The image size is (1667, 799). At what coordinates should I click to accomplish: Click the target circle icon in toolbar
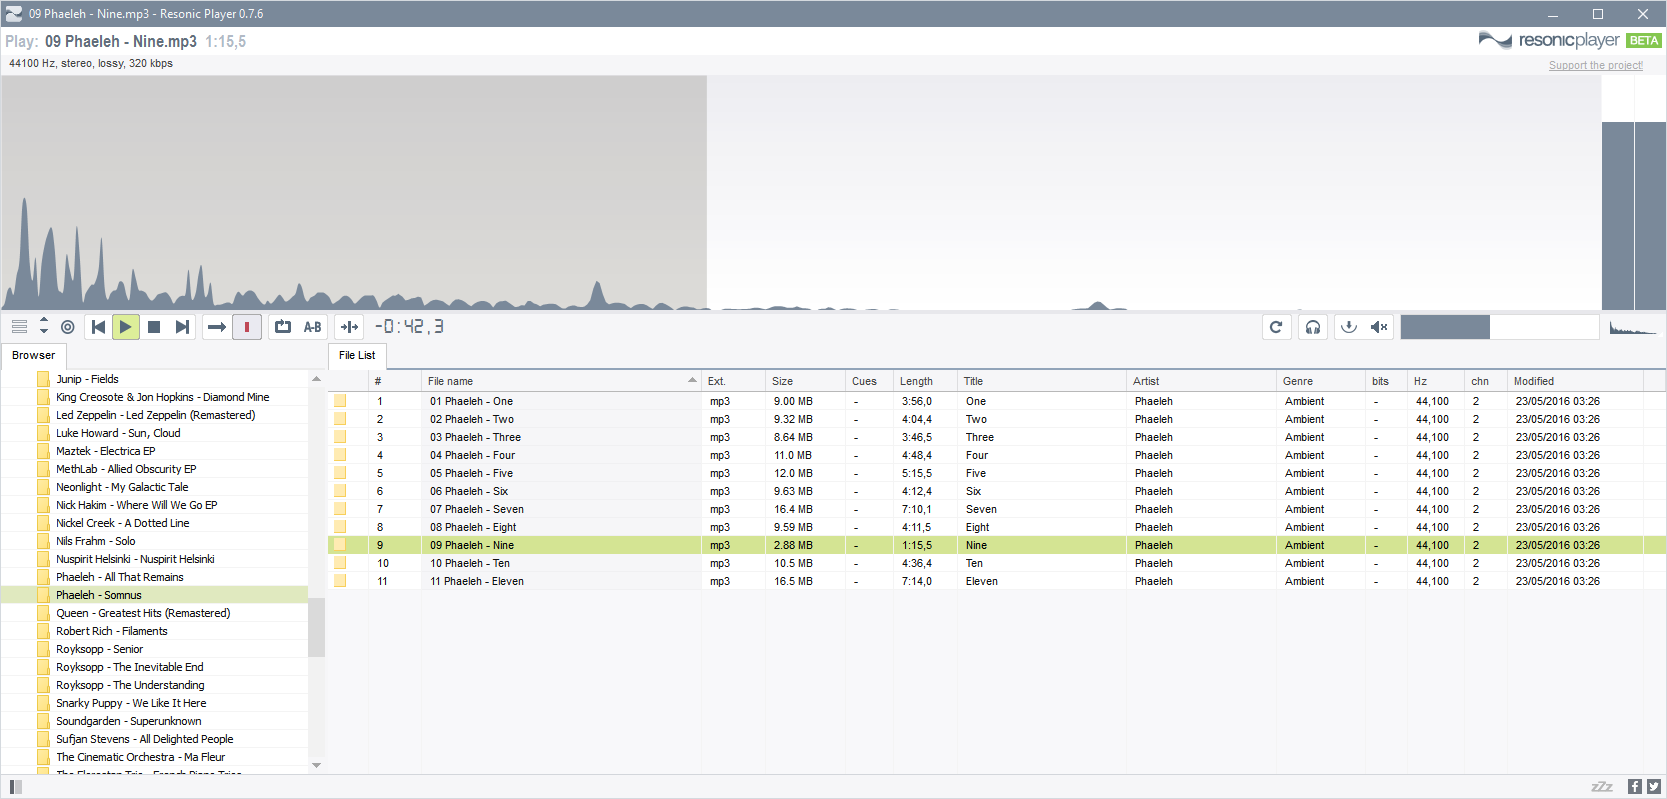(68, 327)
